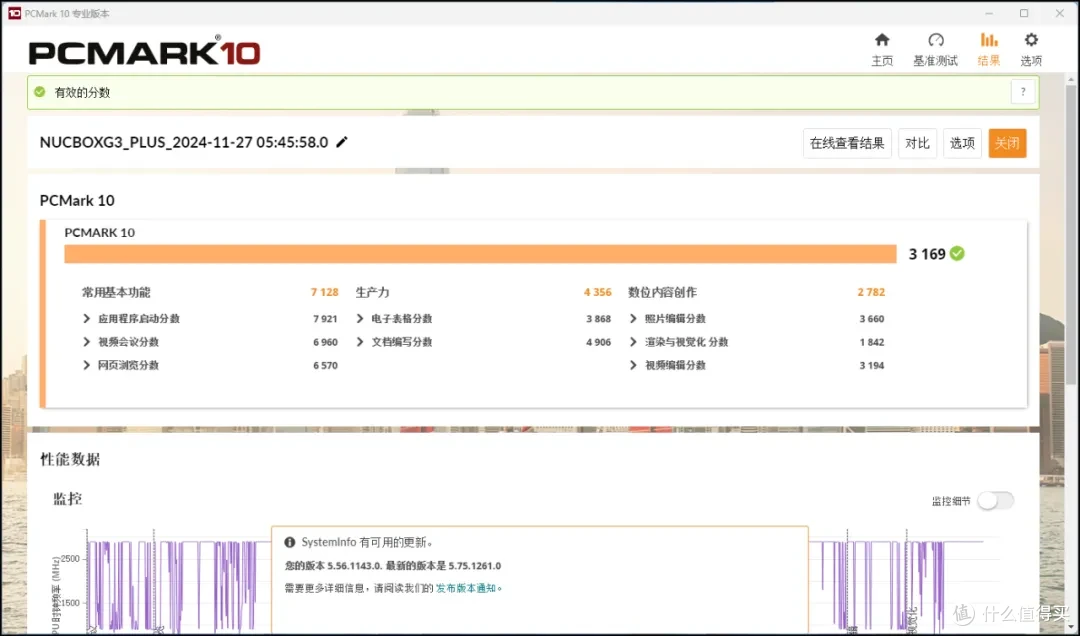The height and width of the screenshot is (636, 1080).
Task: Click the 常用基本功能 score 7 128
Action: tap(324, 292)
